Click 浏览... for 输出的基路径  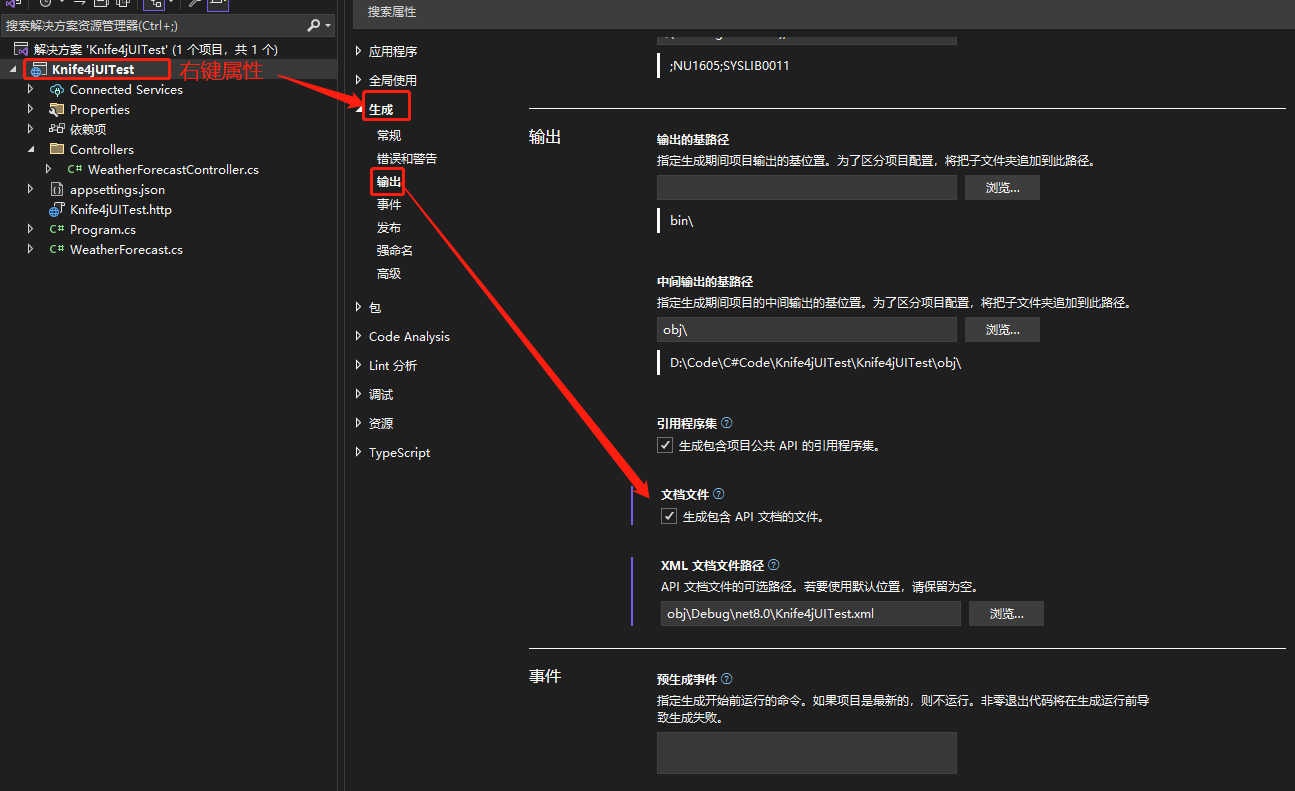[x=1002, y=188]
